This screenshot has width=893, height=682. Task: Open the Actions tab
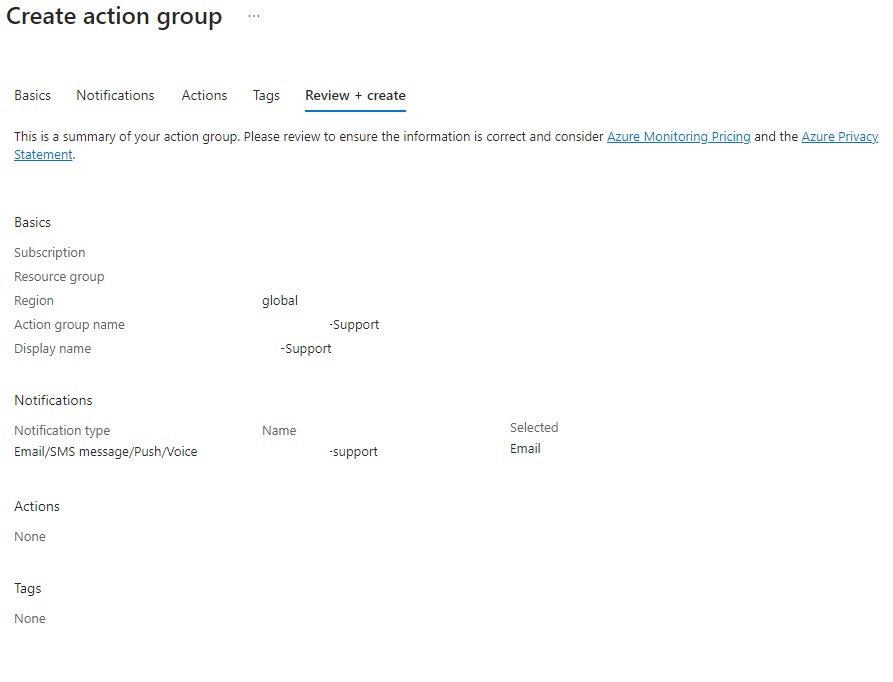204,96
